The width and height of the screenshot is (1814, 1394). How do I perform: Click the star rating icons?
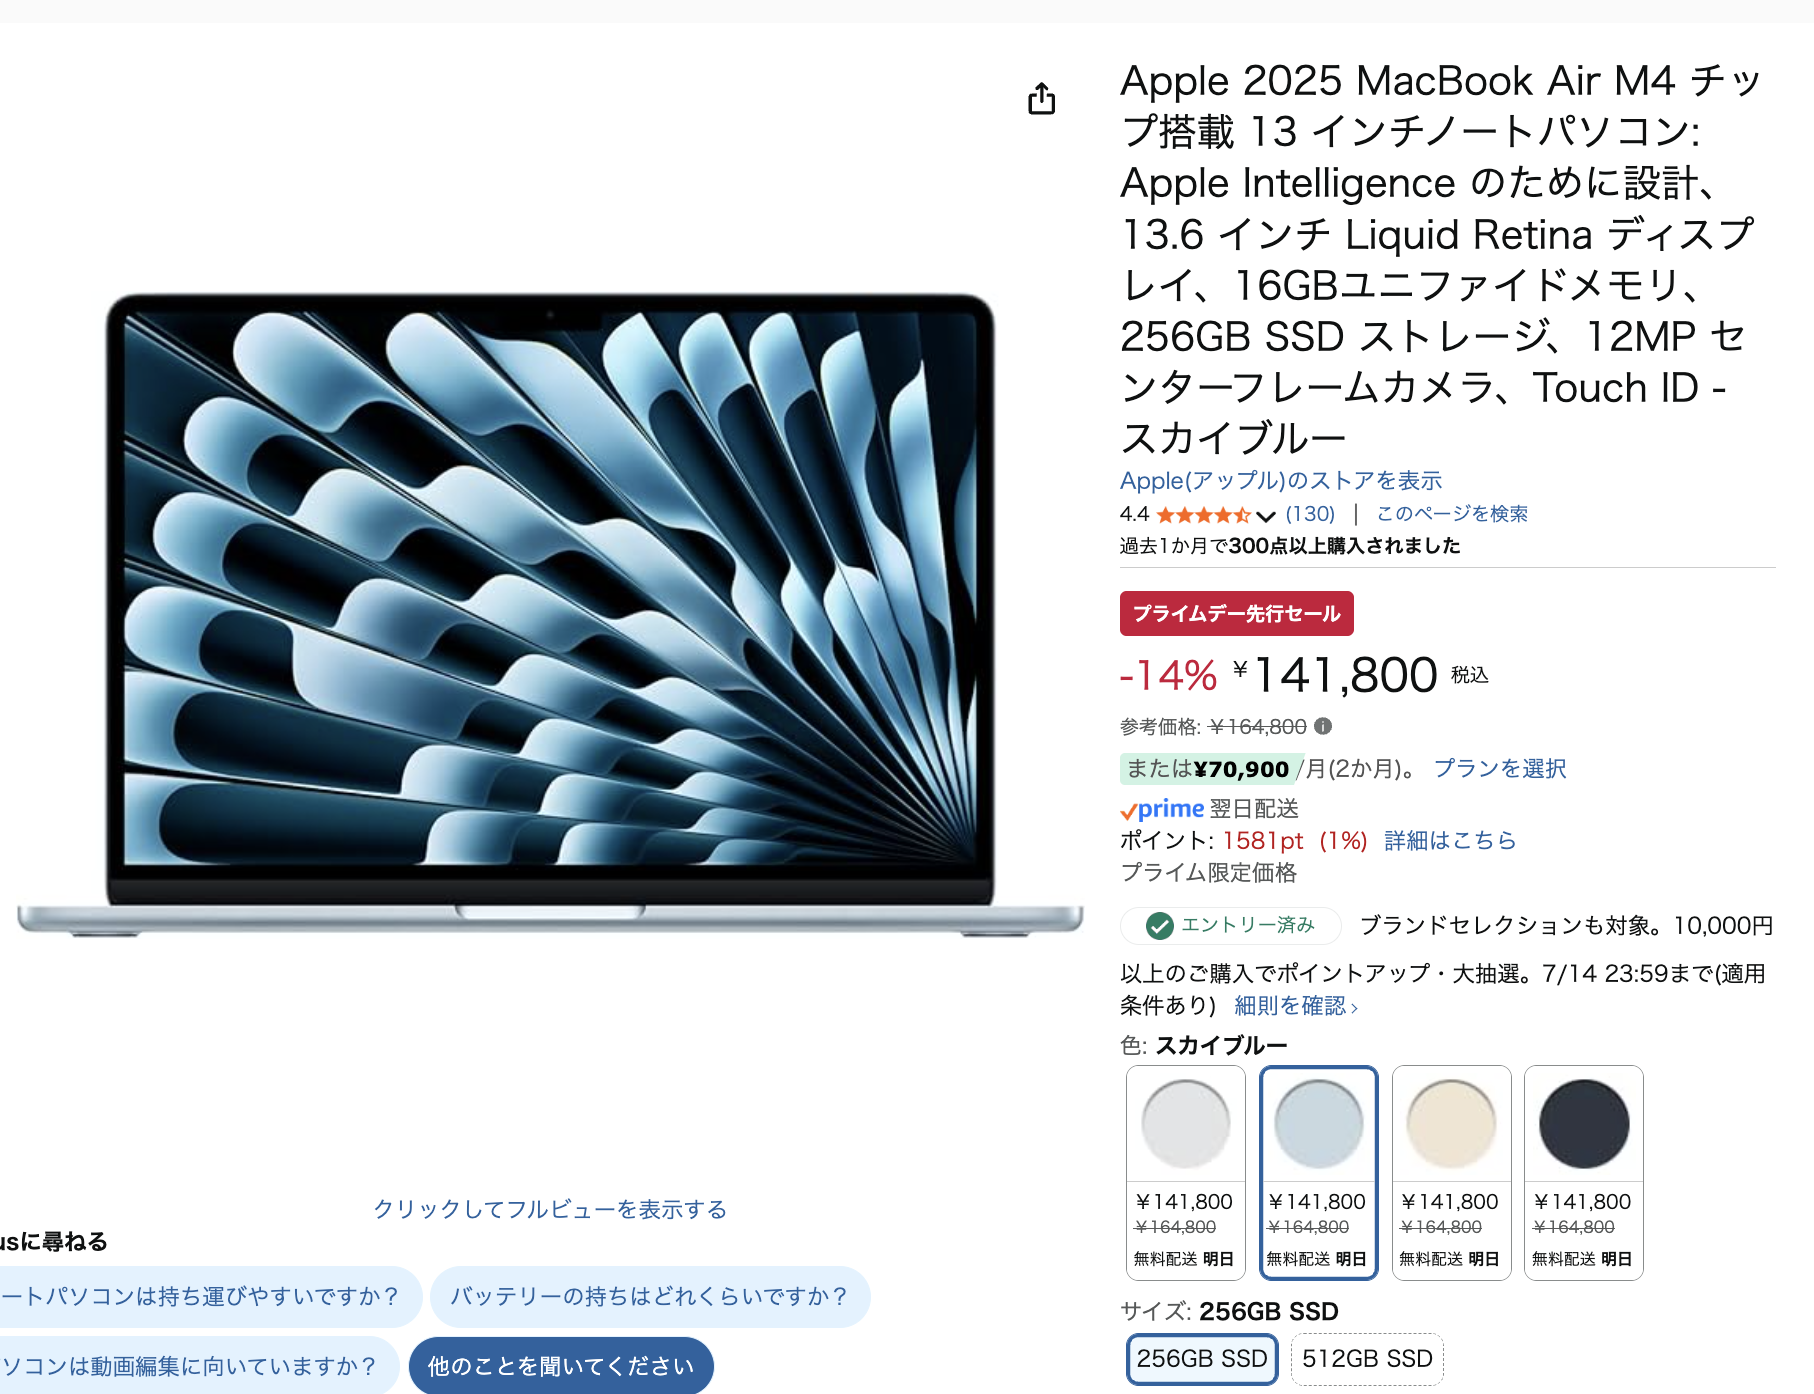pos(1204,515)
